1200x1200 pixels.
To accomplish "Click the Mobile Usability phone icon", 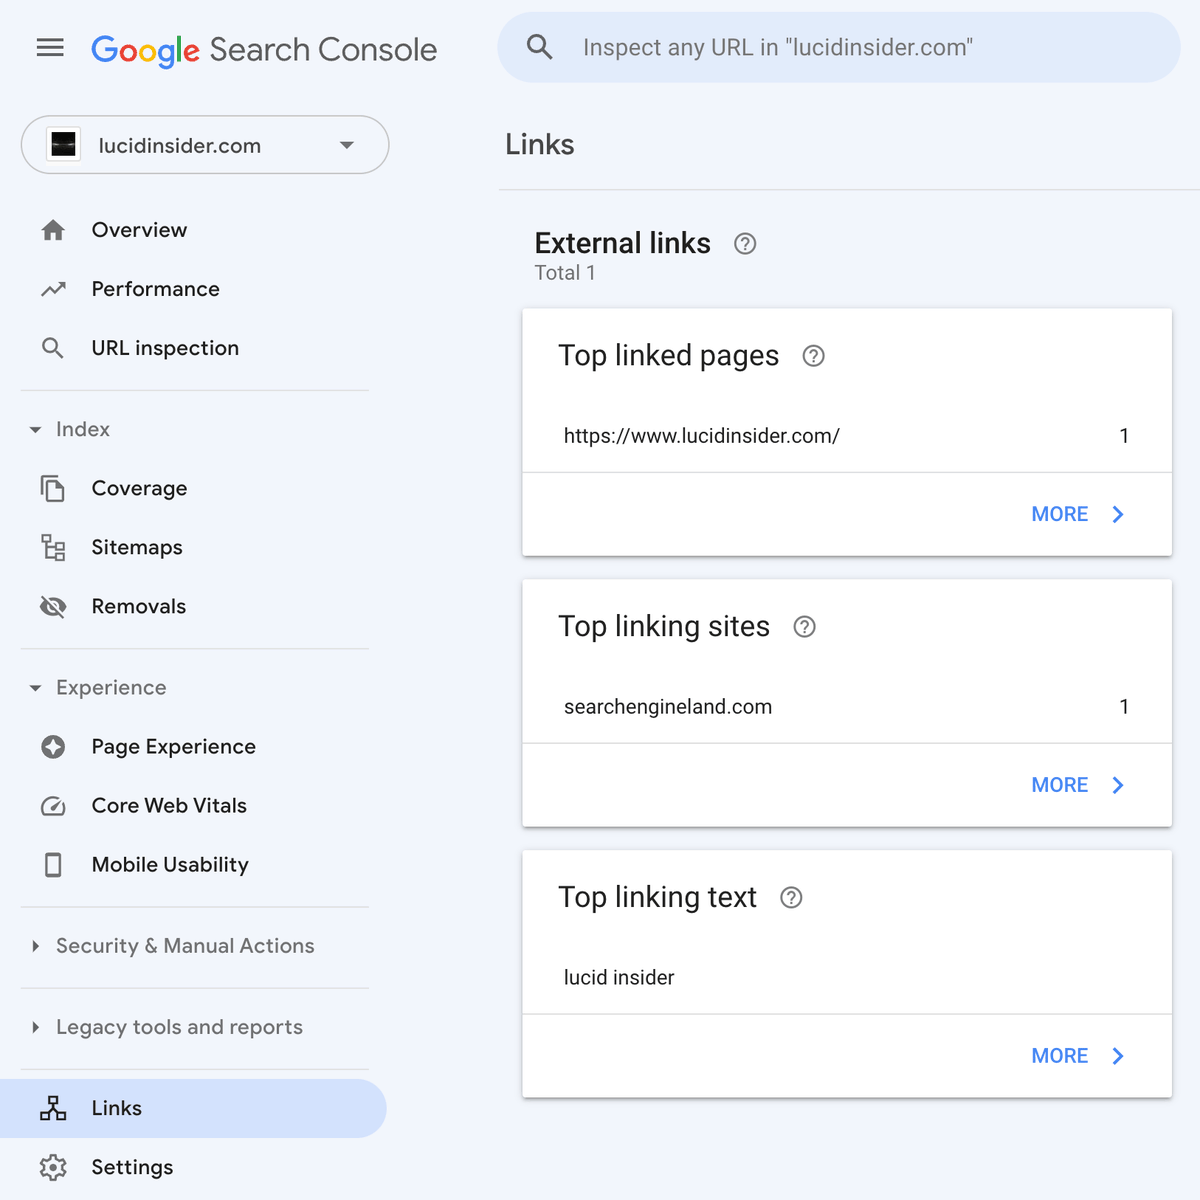I will tap(53, 865).
